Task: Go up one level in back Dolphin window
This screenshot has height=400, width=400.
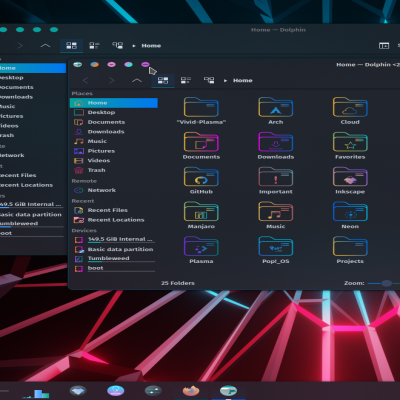Action: [45, 46]
